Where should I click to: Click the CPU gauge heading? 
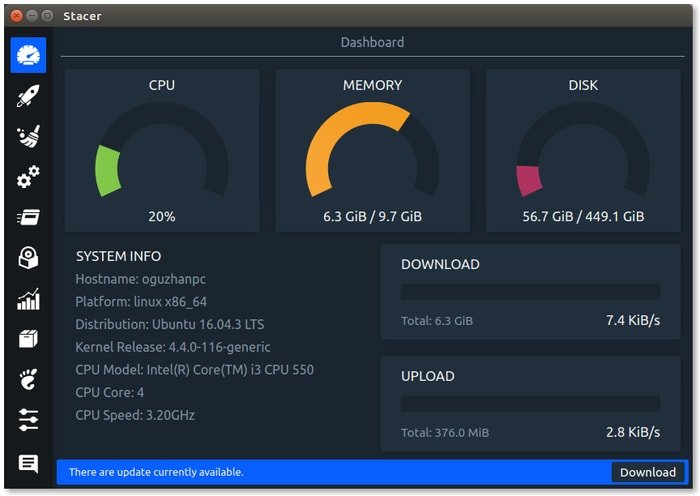click(162, 85)
